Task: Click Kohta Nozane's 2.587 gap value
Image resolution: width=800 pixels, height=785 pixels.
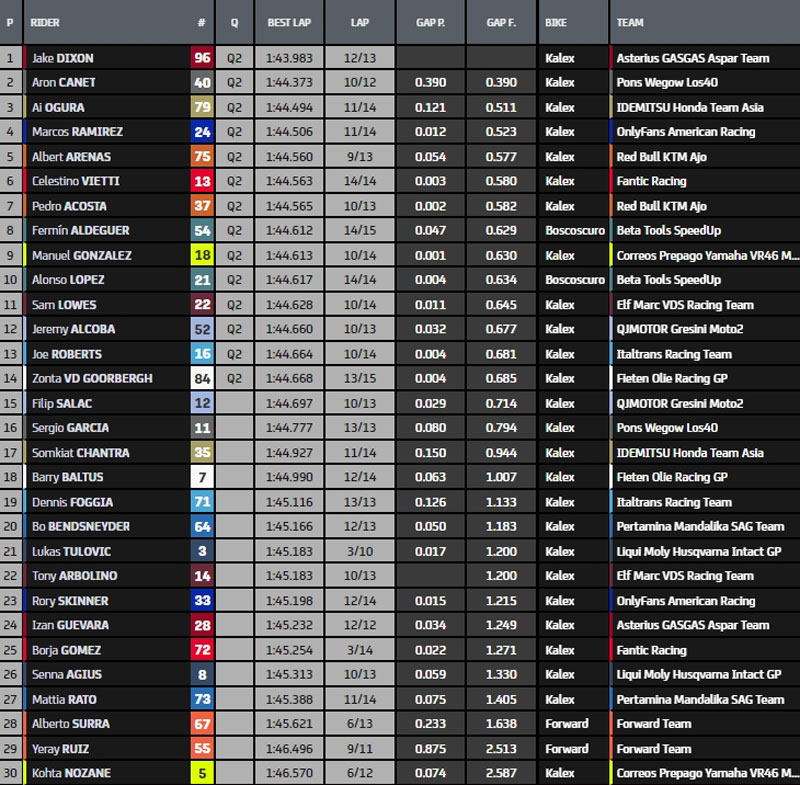Action: point(501,773)
